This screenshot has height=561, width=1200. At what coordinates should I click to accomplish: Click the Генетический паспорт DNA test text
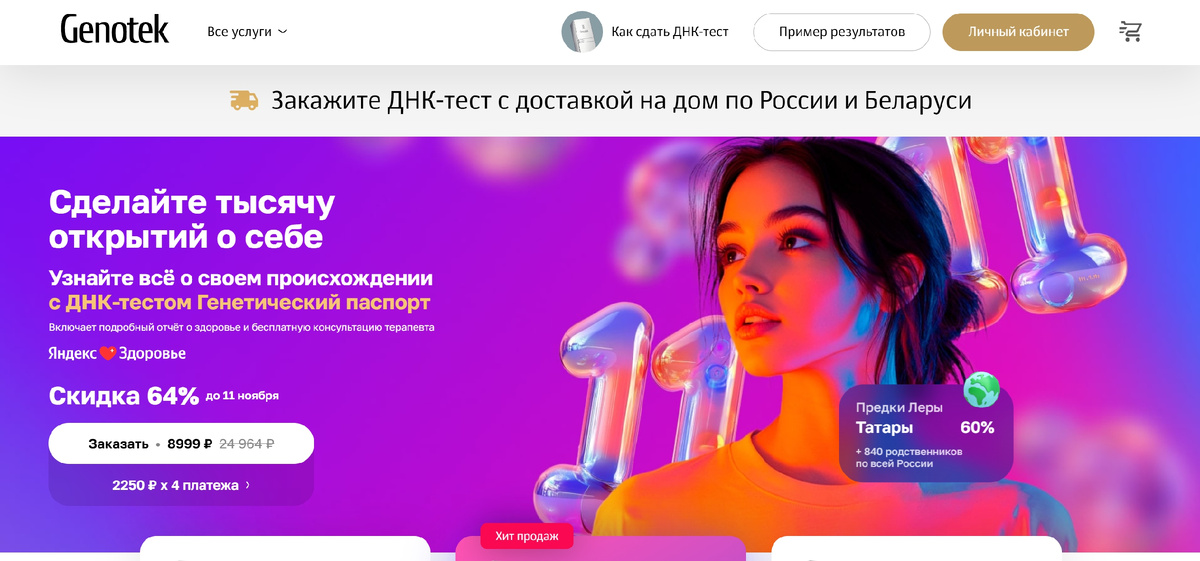pyautogui.click(x=240, y=302)
